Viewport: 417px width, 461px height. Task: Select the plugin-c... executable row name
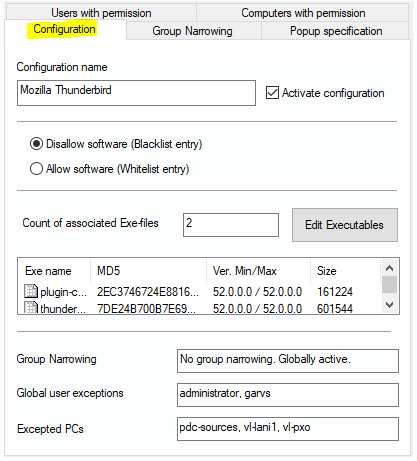[x=63, y=292]
